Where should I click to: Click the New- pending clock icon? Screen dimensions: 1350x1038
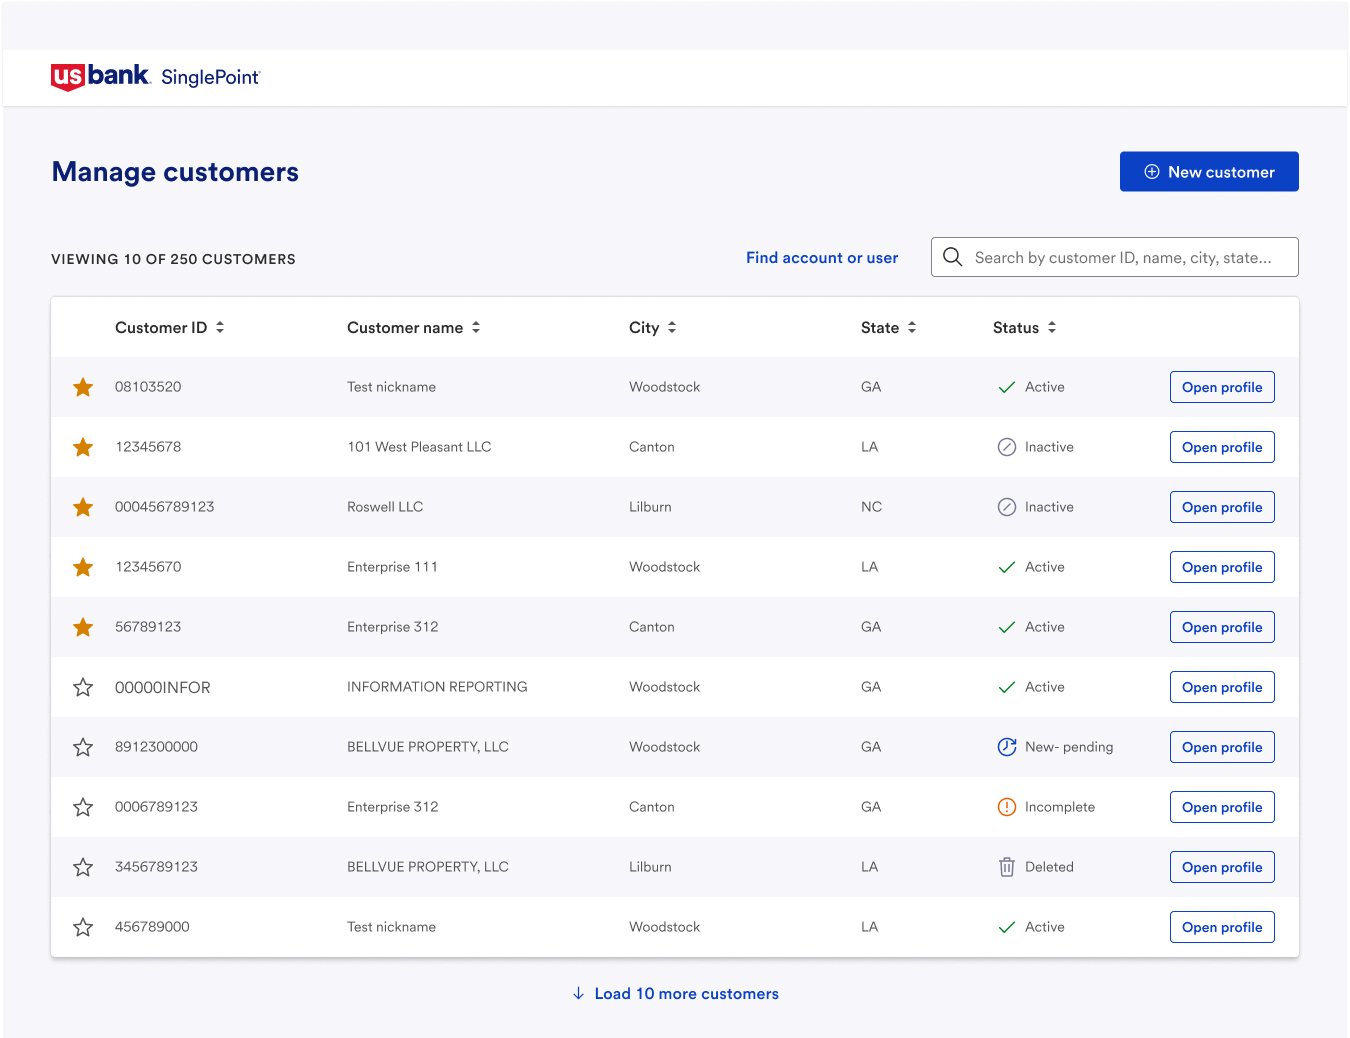click(1007, 747)
